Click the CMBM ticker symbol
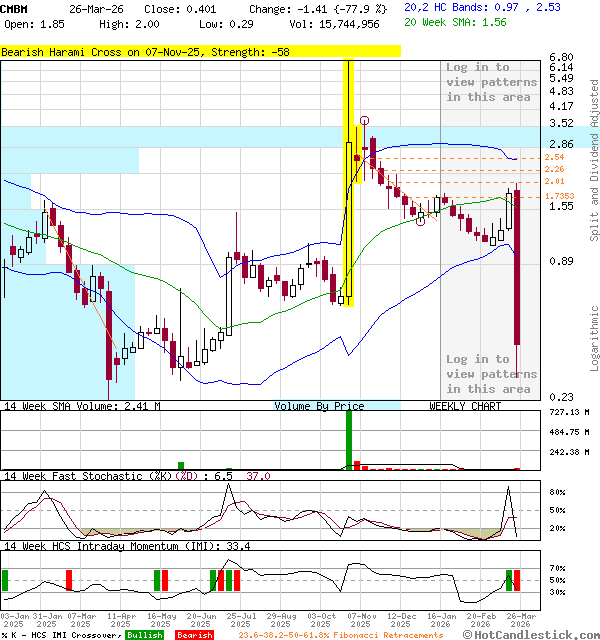 tap(15, 8)
